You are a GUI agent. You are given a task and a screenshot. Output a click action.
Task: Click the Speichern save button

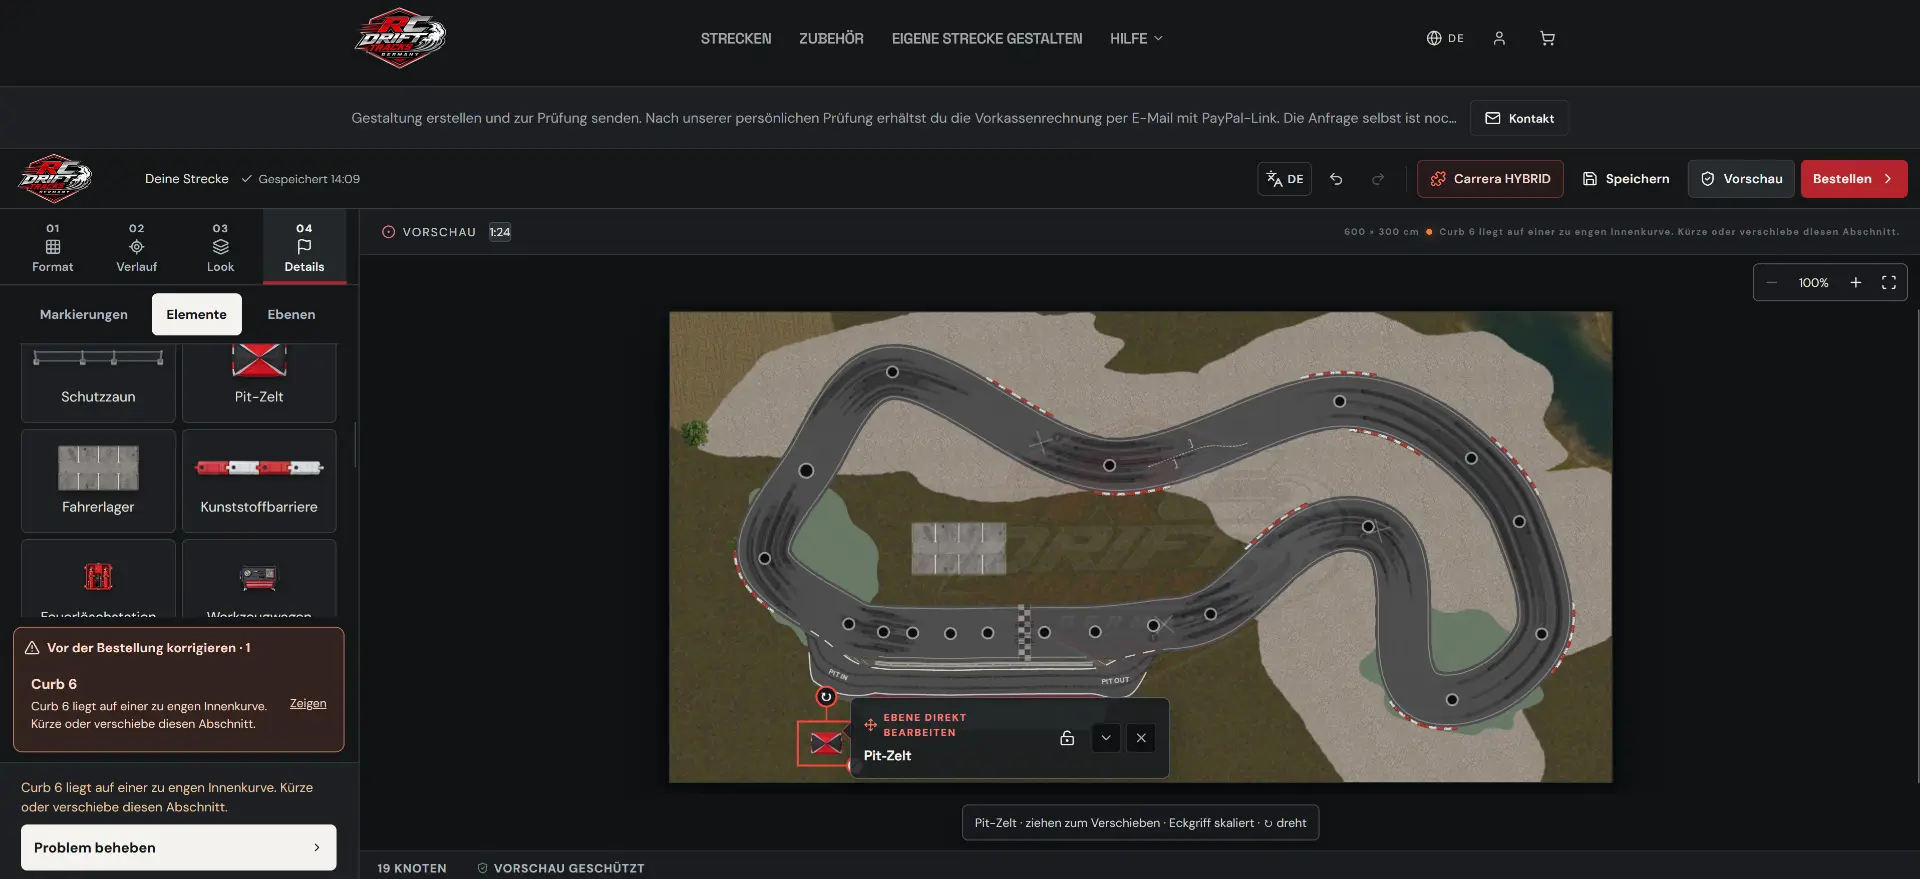click(x=1626, y=179)
